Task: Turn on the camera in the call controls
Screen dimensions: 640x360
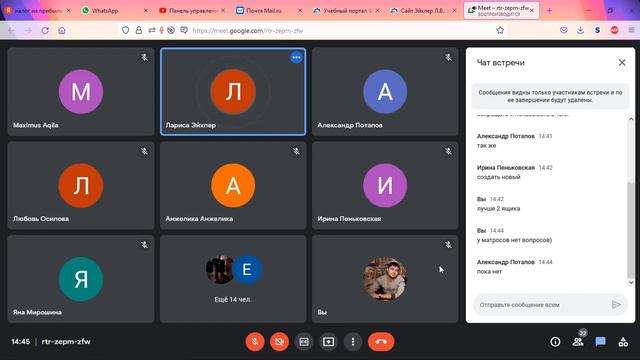Action: [279, 342]
